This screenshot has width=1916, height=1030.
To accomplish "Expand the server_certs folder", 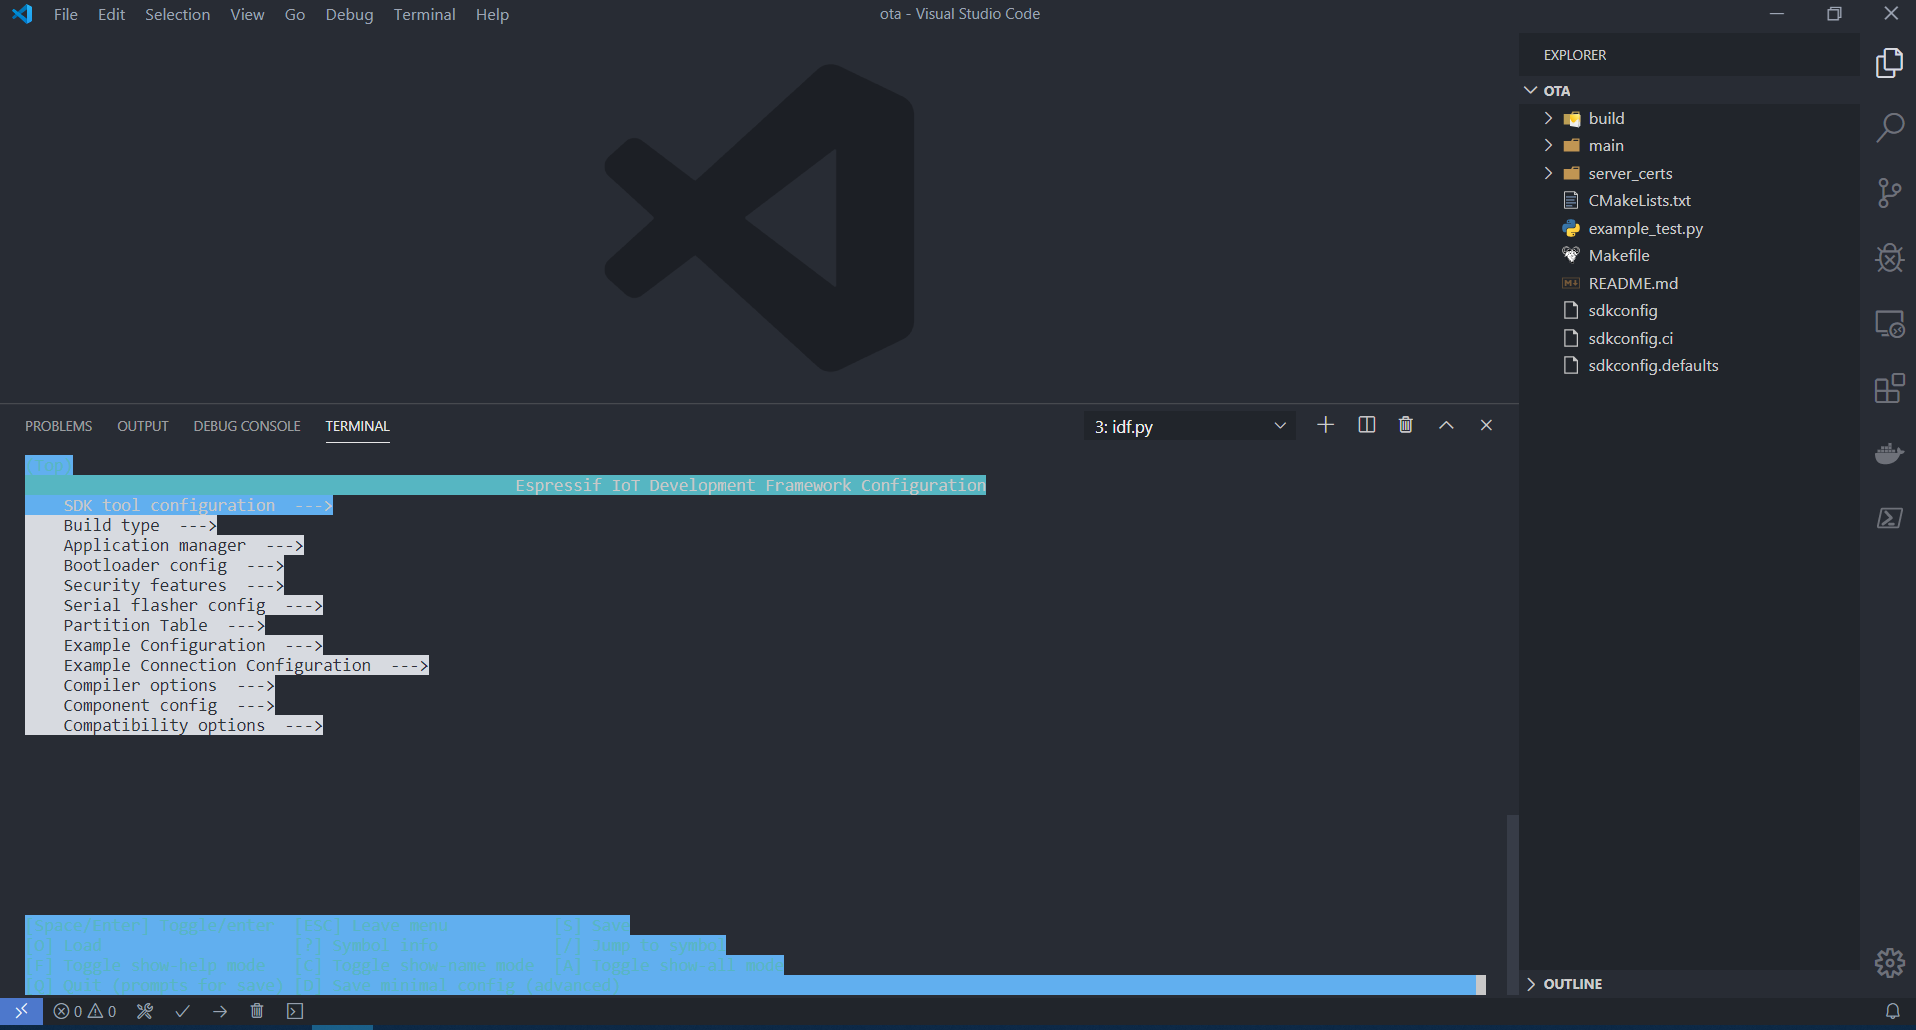I will coord(1549,173).
